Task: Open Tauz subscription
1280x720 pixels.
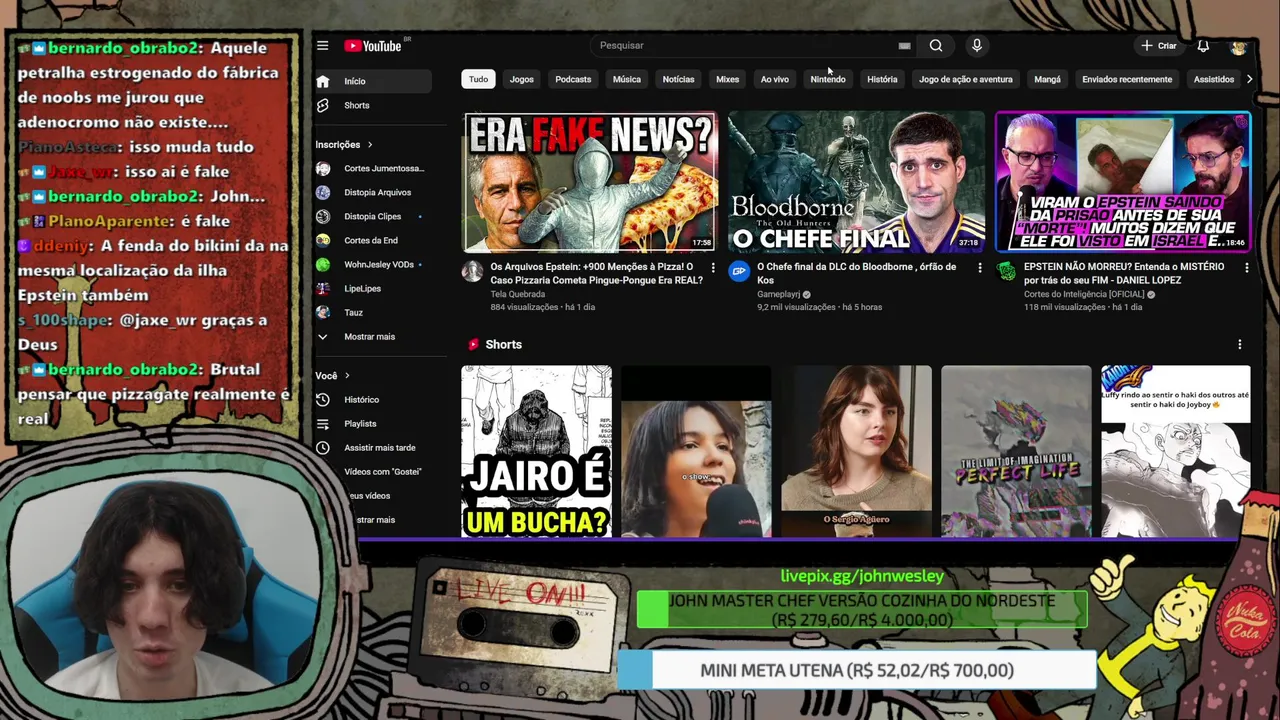Action: (x=372, y=312)
